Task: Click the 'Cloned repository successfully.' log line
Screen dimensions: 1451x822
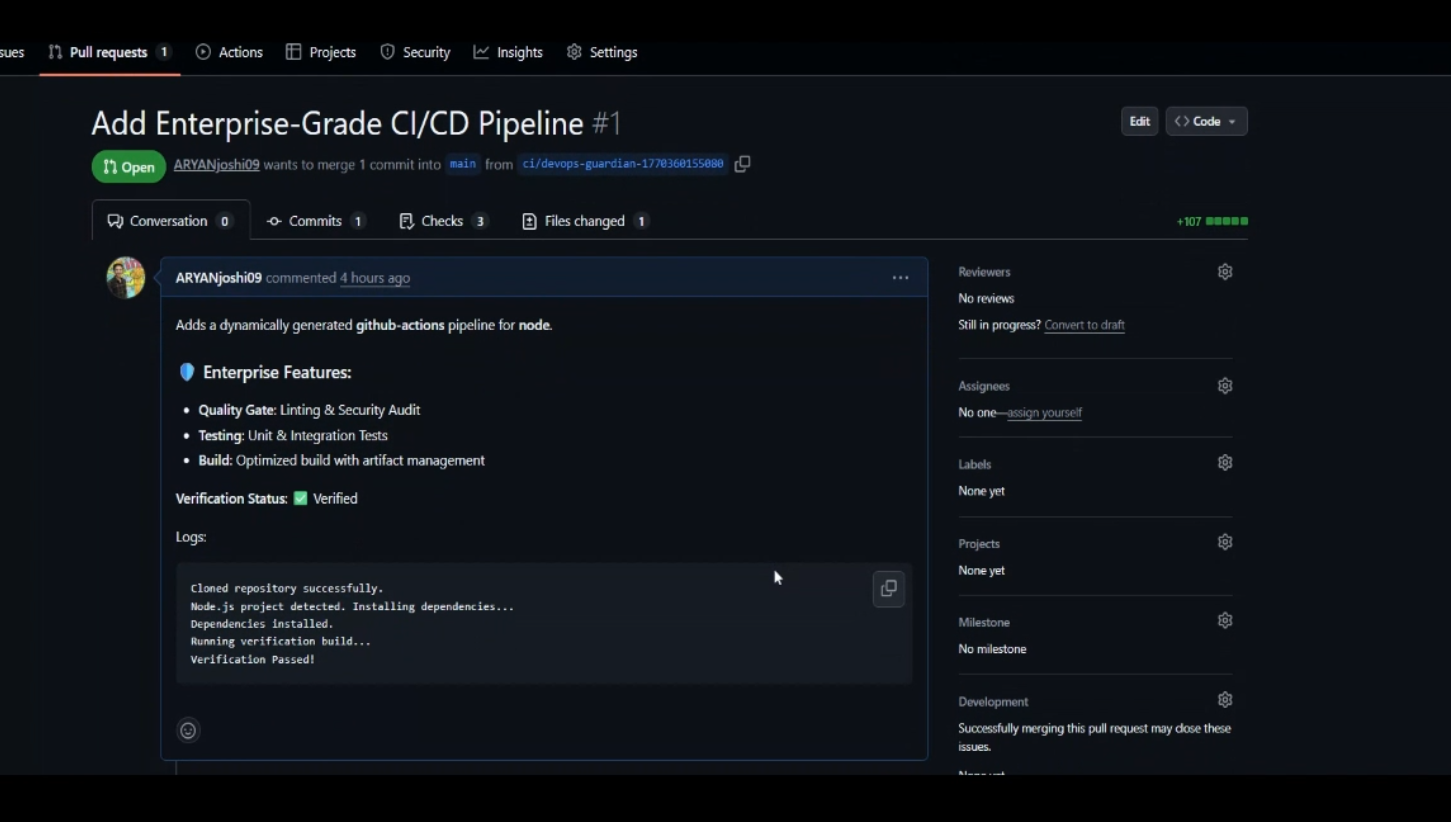Action: (287, 589)
